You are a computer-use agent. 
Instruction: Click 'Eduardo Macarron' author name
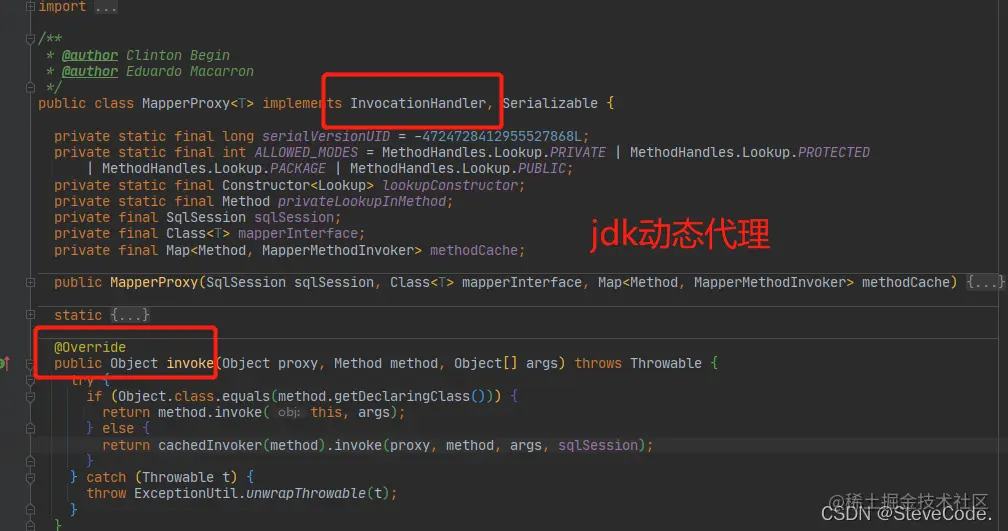pyautogui.click(x=190, y=71)
